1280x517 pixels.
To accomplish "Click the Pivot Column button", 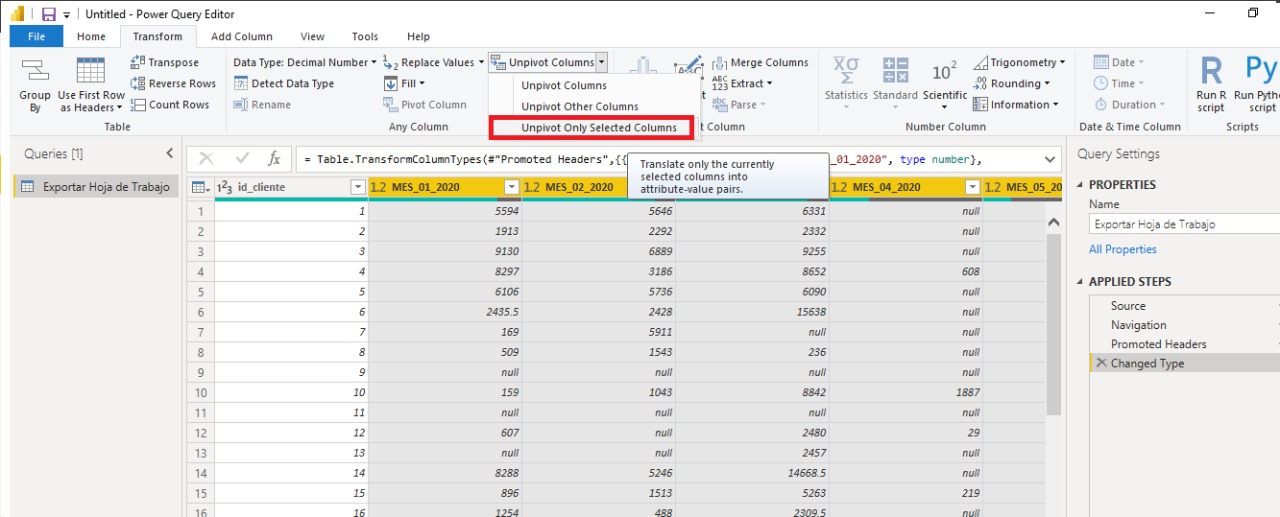I will [425, 105].
